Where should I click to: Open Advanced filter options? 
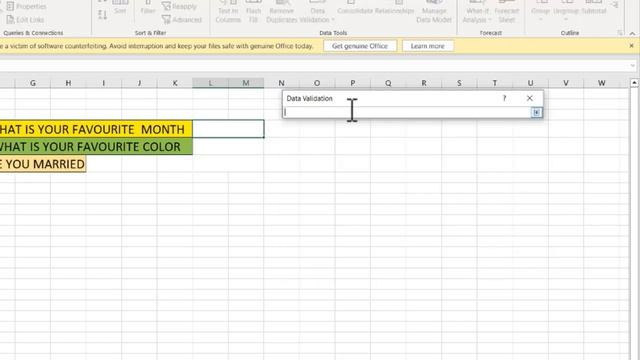point(182,20)
